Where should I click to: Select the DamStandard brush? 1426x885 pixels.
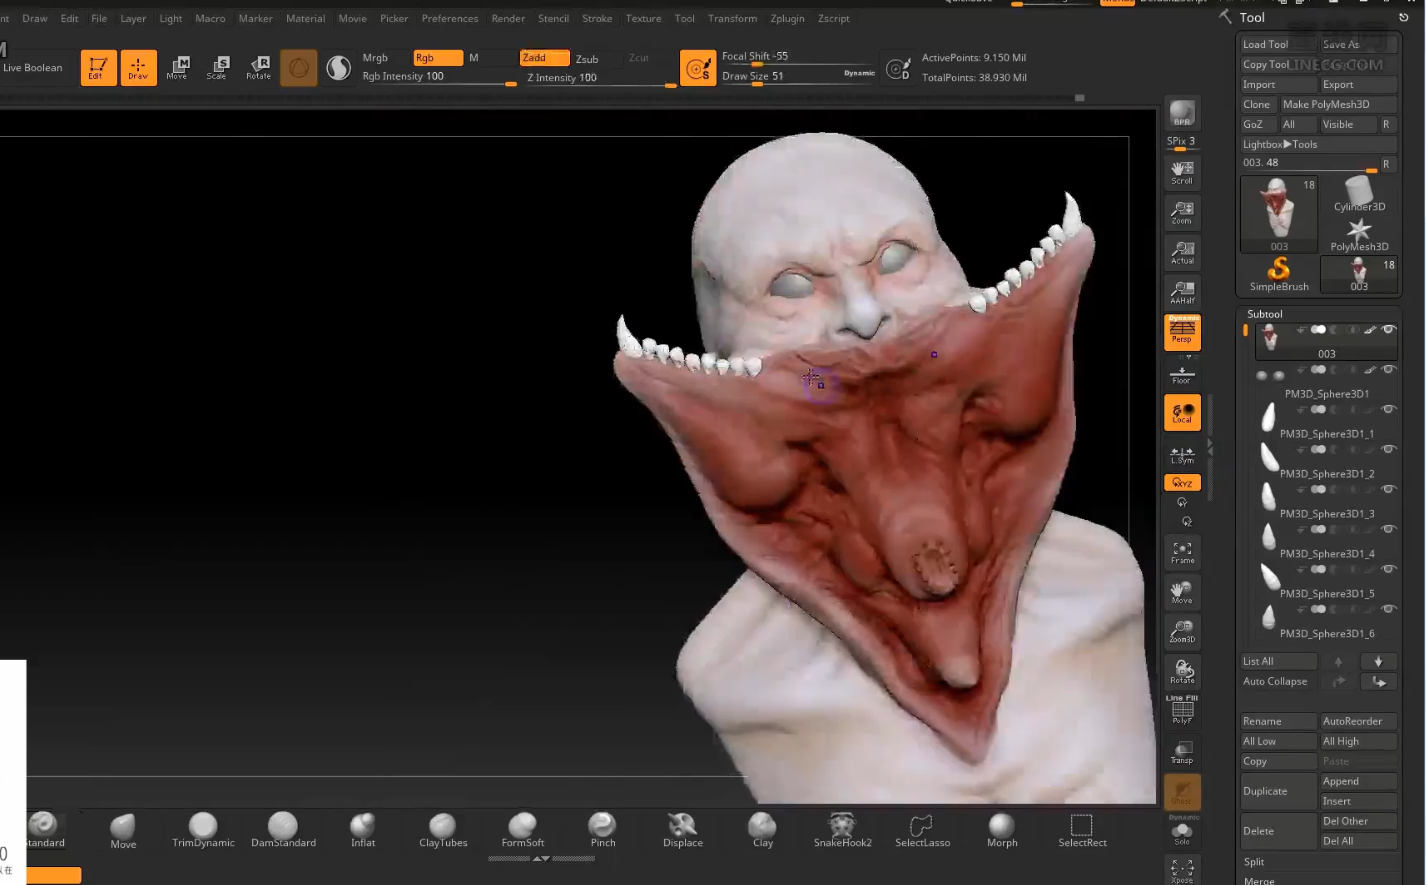click(283, 830)
